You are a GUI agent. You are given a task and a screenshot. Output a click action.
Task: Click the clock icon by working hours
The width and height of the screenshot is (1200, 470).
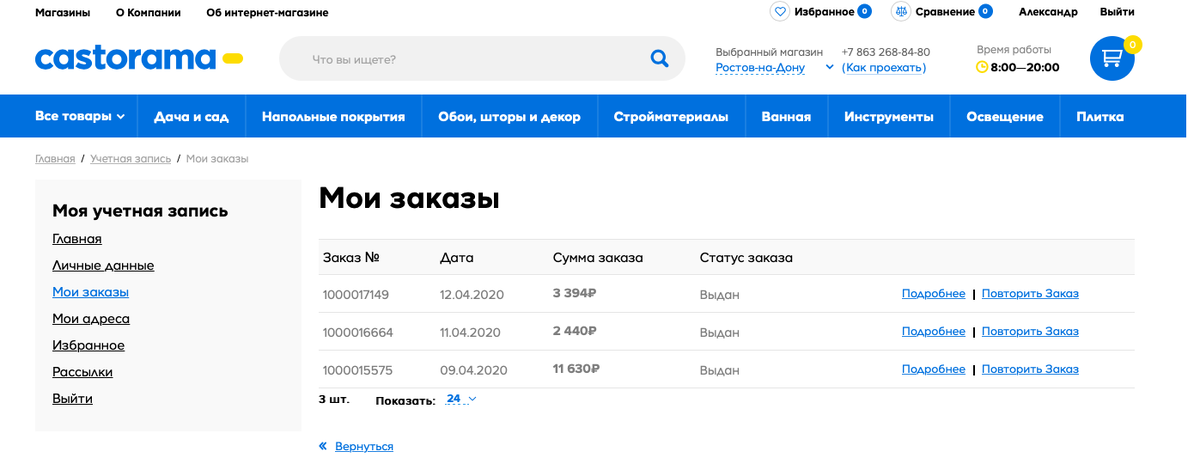point(982,67)
